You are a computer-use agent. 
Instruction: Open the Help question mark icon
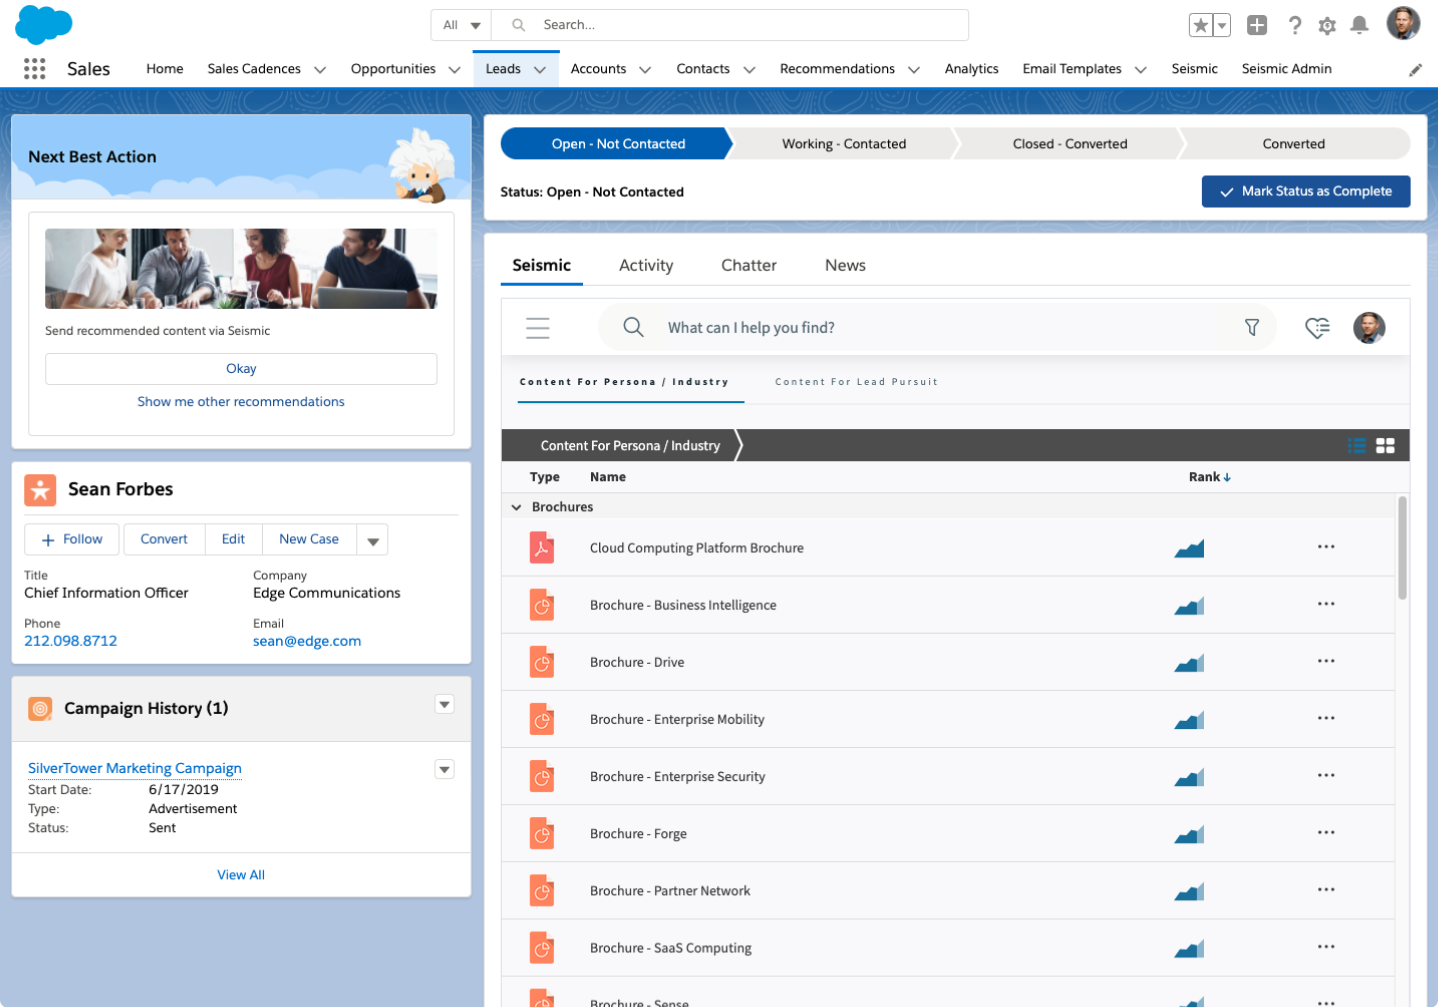1295,25
